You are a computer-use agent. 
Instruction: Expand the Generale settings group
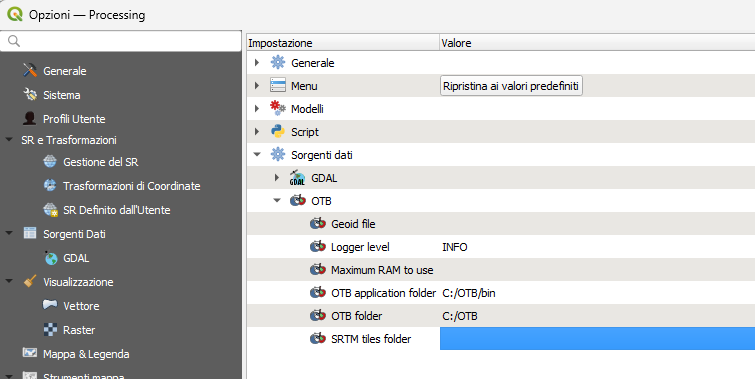257,63
